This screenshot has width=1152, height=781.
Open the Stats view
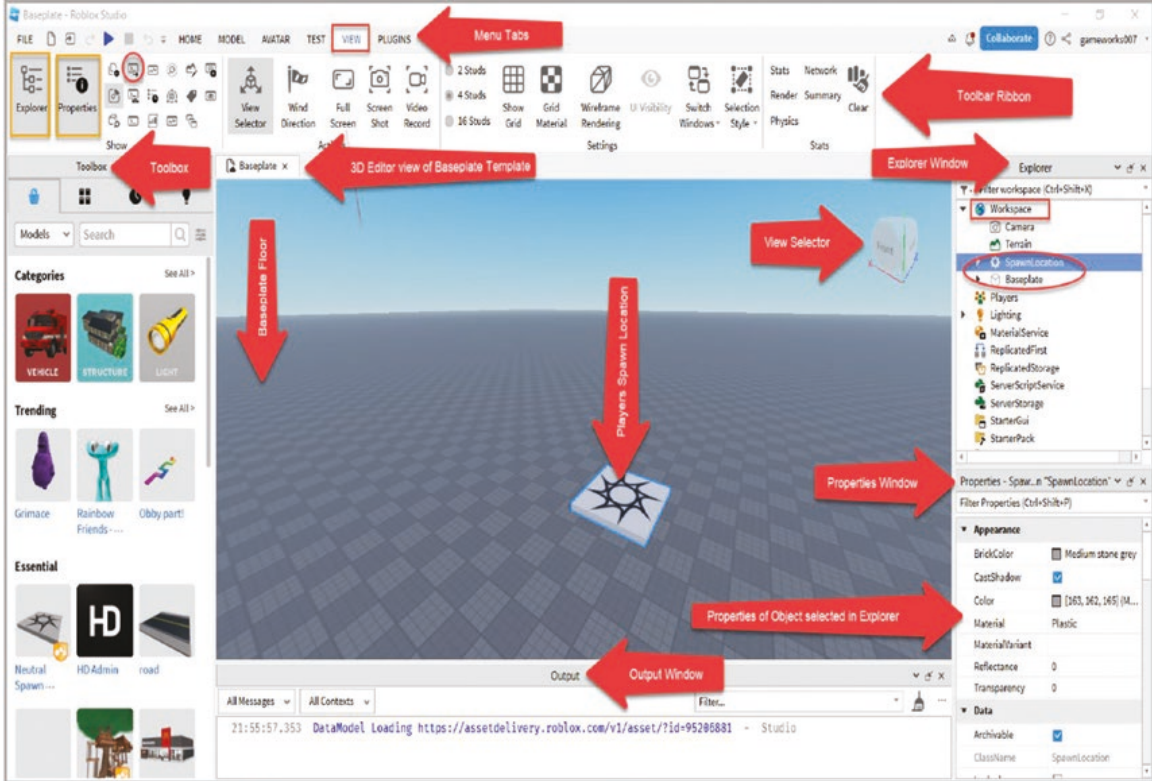[x=780, y=71]
